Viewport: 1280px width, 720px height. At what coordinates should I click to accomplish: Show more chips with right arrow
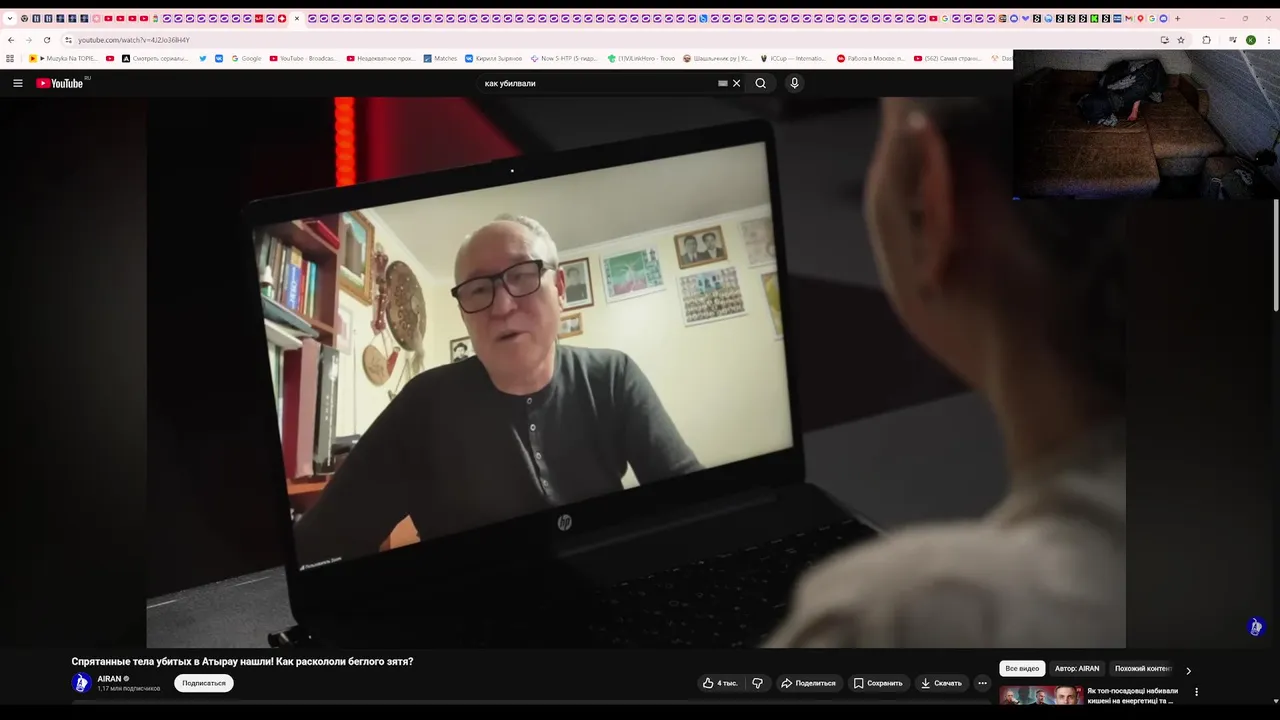click(x=1188, y=670)
